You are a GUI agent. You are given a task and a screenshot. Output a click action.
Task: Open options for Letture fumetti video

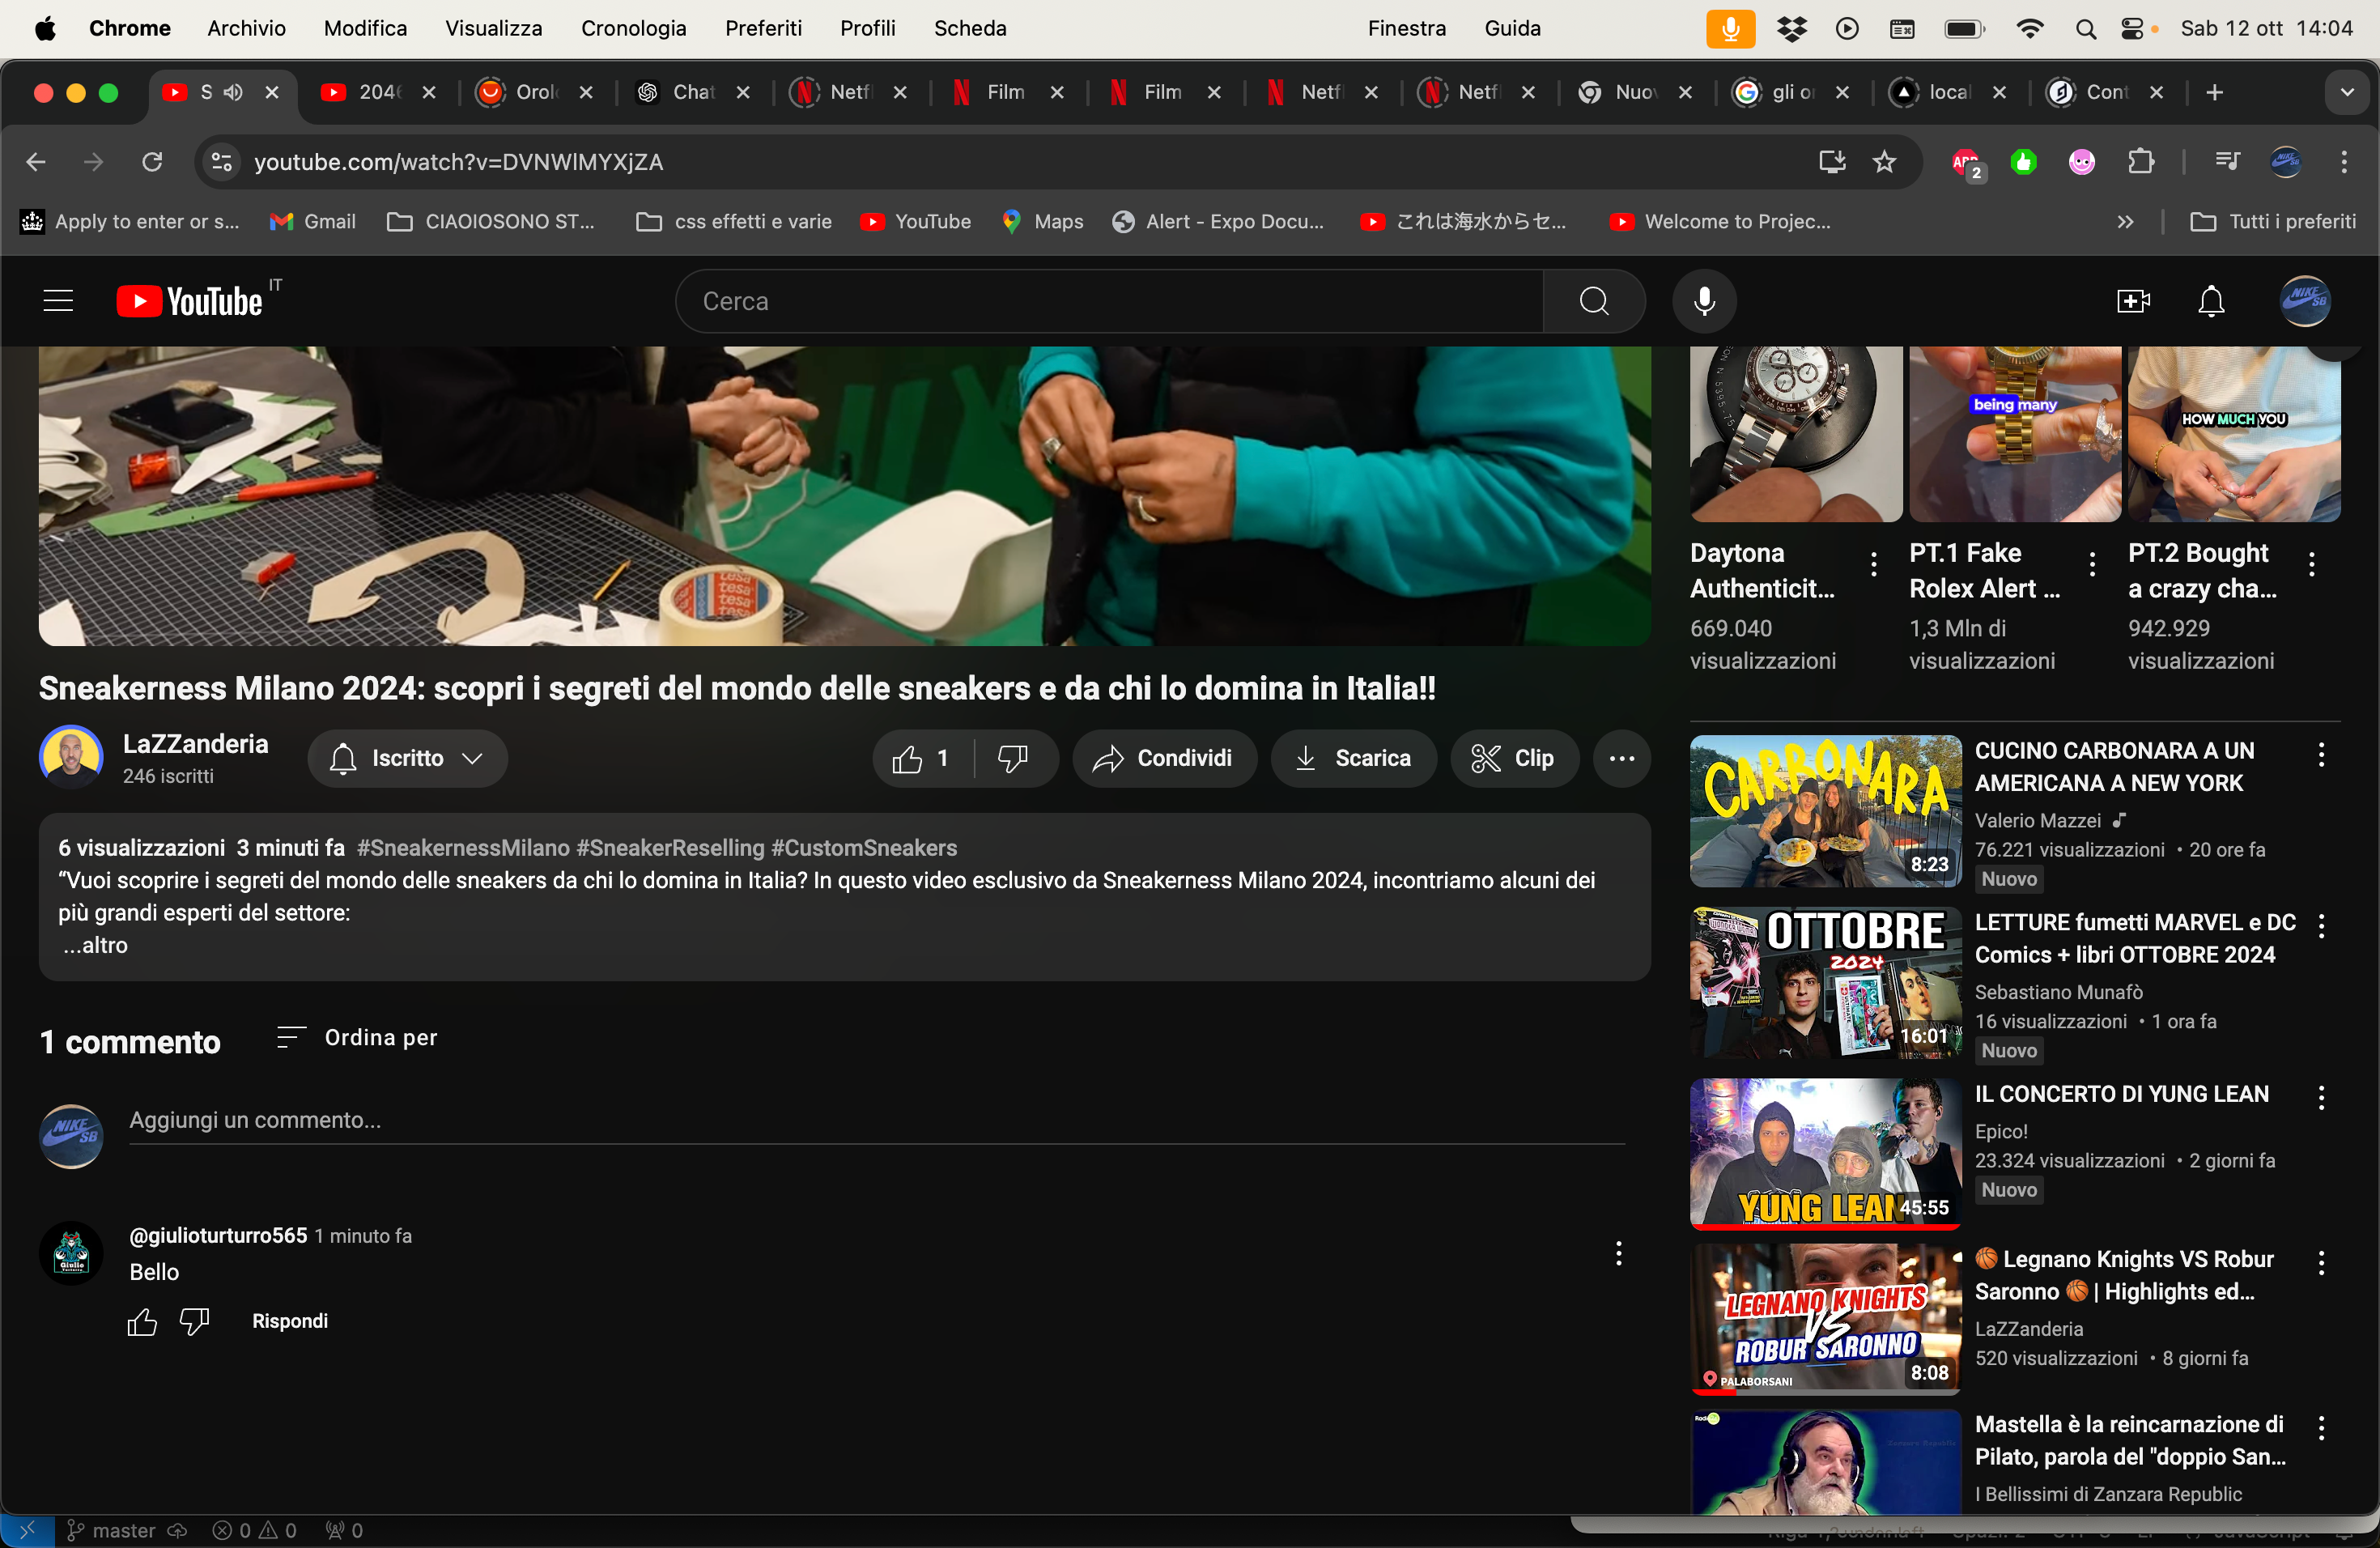2321,926
